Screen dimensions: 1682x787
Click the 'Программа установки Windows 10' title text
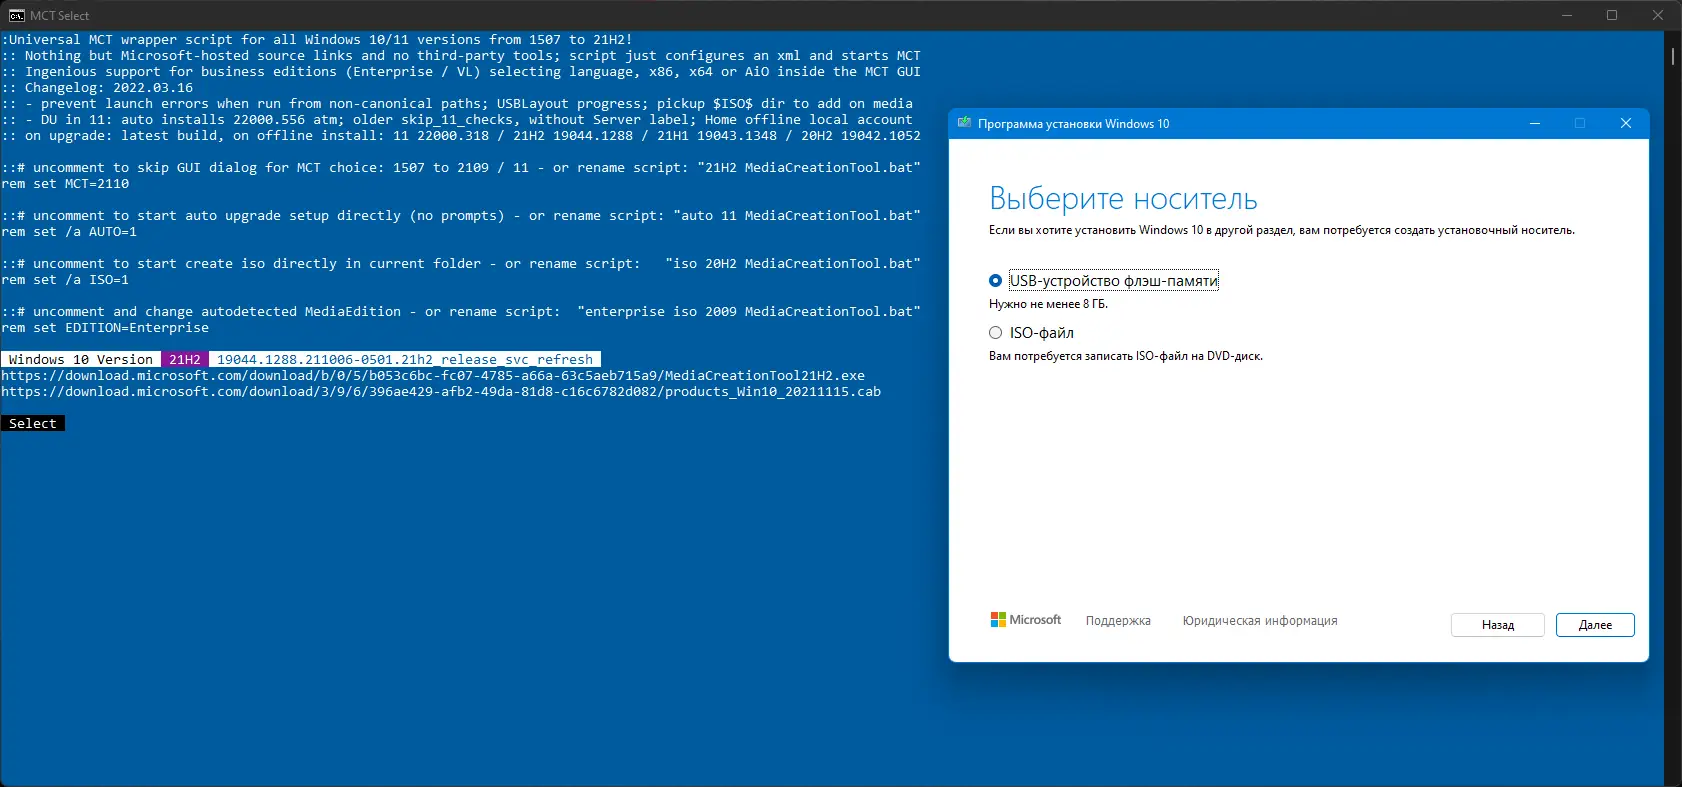(x=1073, y=124)
